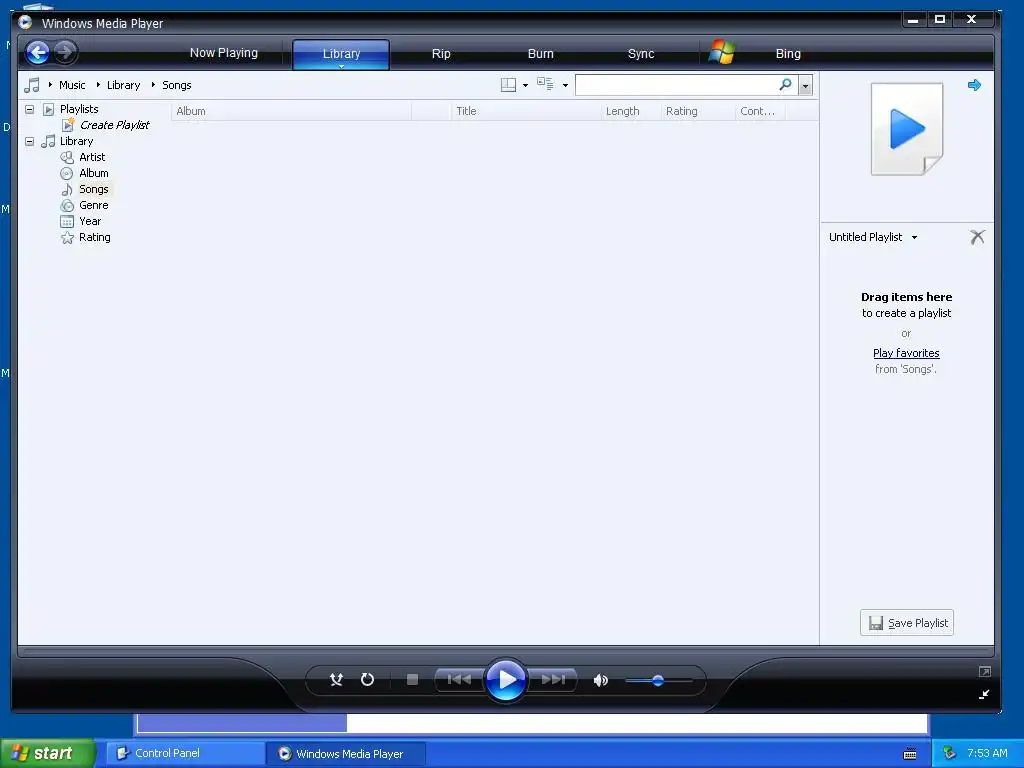This screenshot has height=768, width=1024.
Task: Open the Library tab
Action: (341, 54)
